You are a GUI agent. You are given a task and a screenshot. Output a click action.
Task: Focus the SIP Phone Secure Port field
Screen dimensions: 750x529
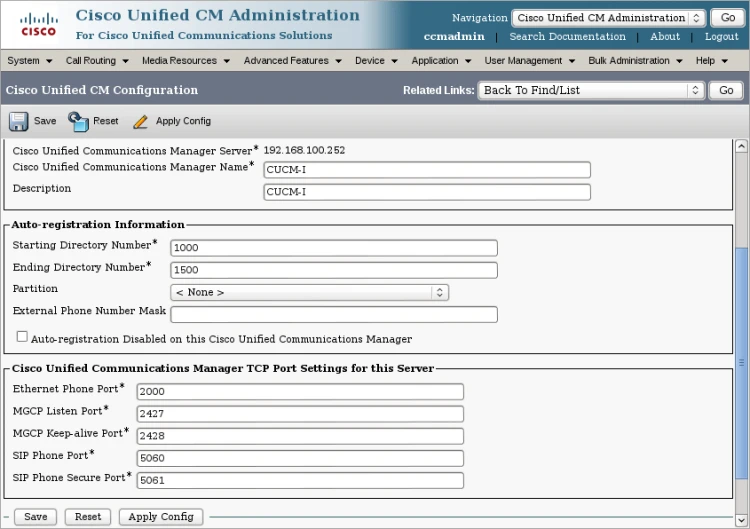[300, 480]
